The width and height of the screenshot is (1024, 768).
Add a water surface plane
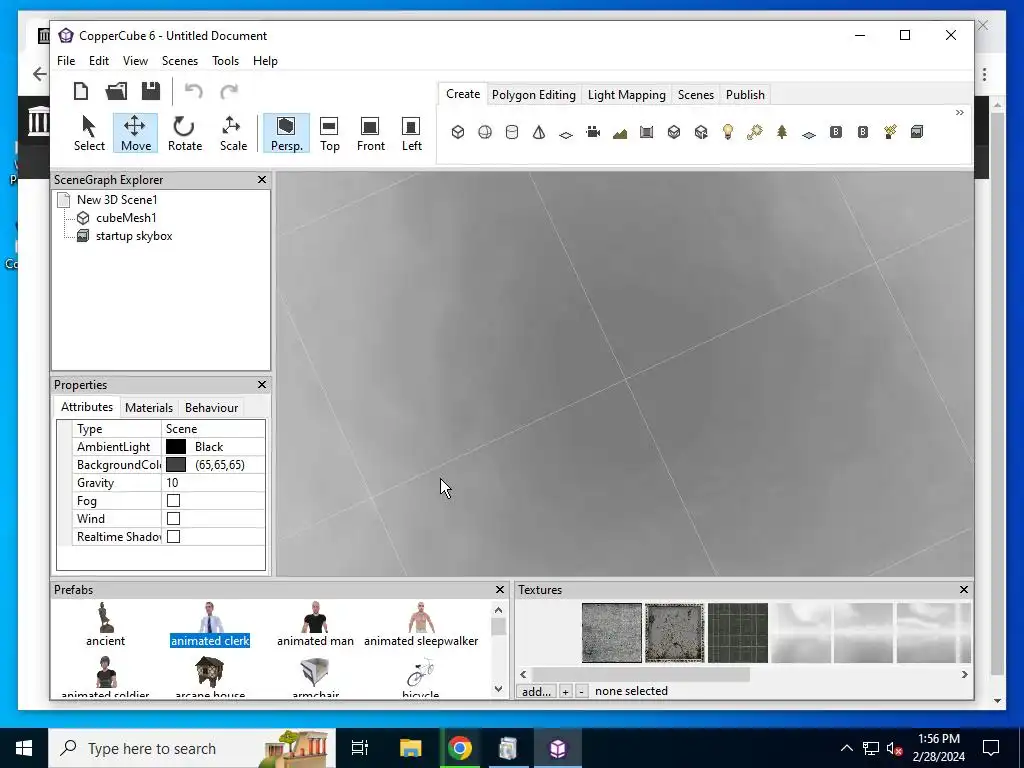(809, 135)
